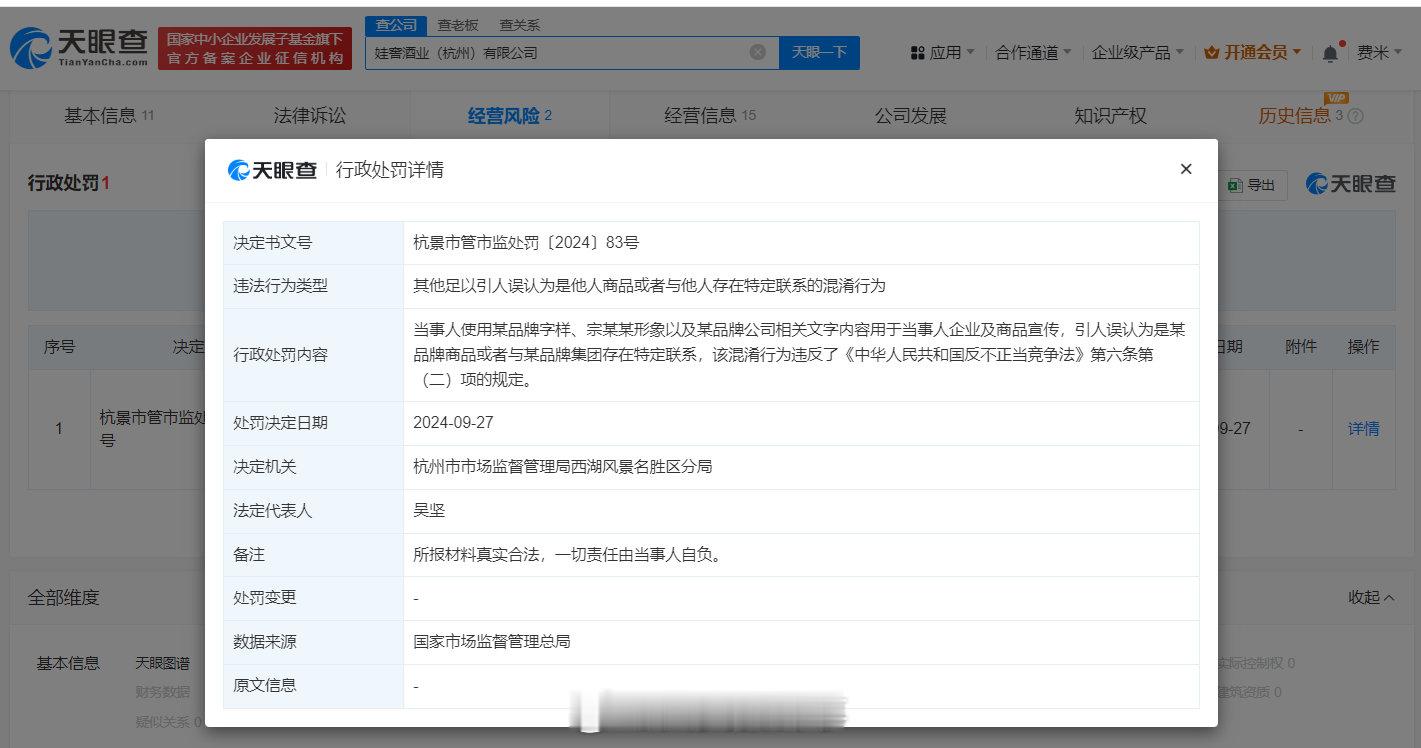Open the 开通会员 dropdown
The image size is (1421, 748).
pos(1253,52)
